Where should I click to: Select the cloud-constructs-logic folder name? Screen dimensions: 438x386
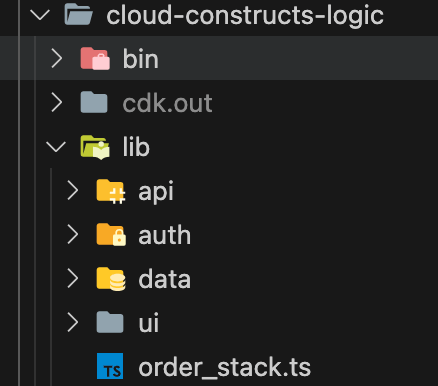pos(245,16)
